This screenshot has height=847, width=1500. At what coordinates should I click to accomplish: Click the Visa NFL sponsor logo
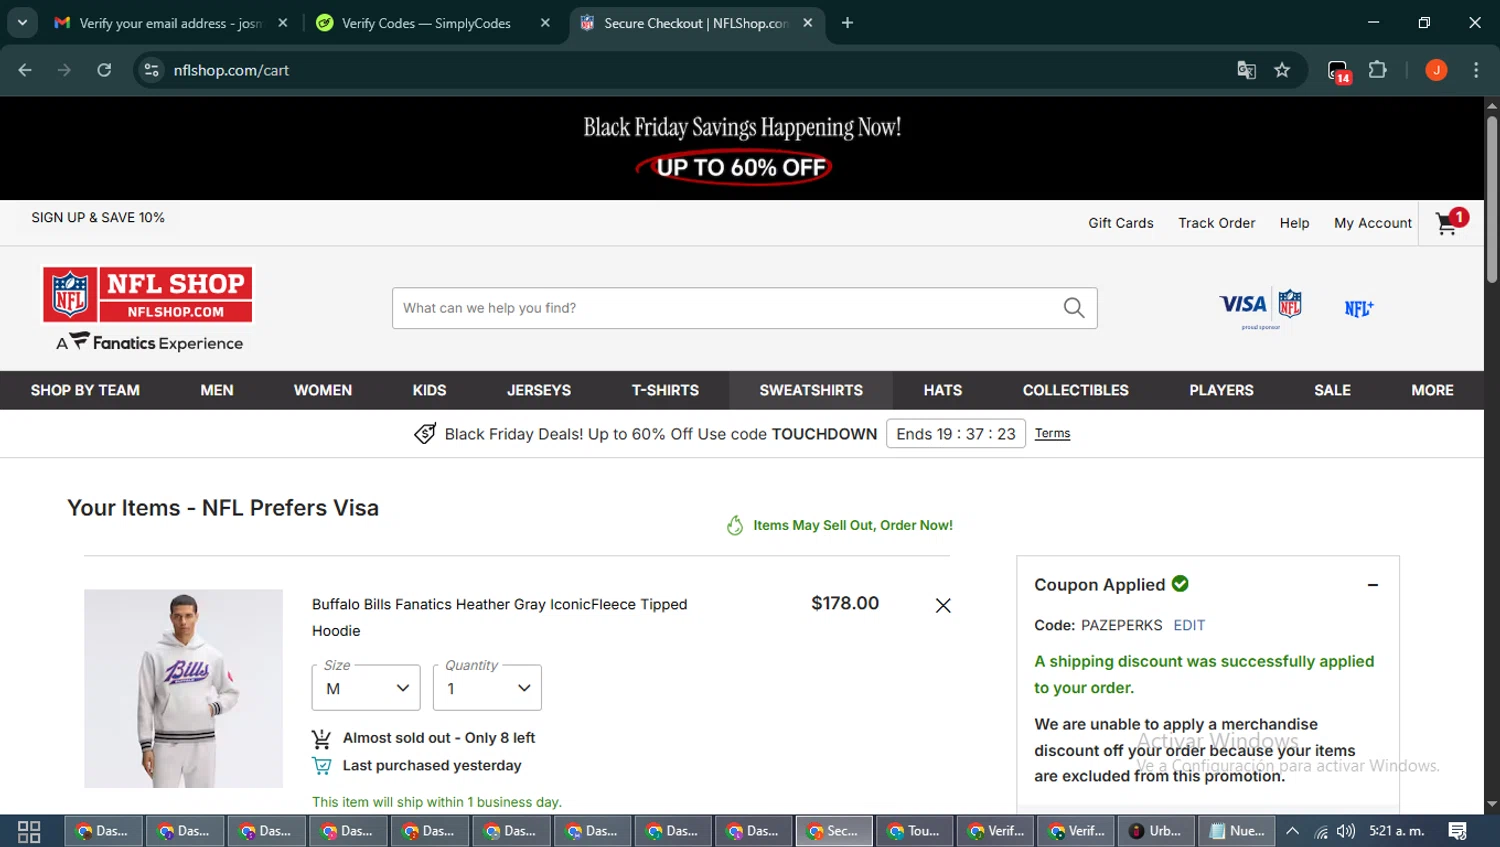coord(1261,308)
